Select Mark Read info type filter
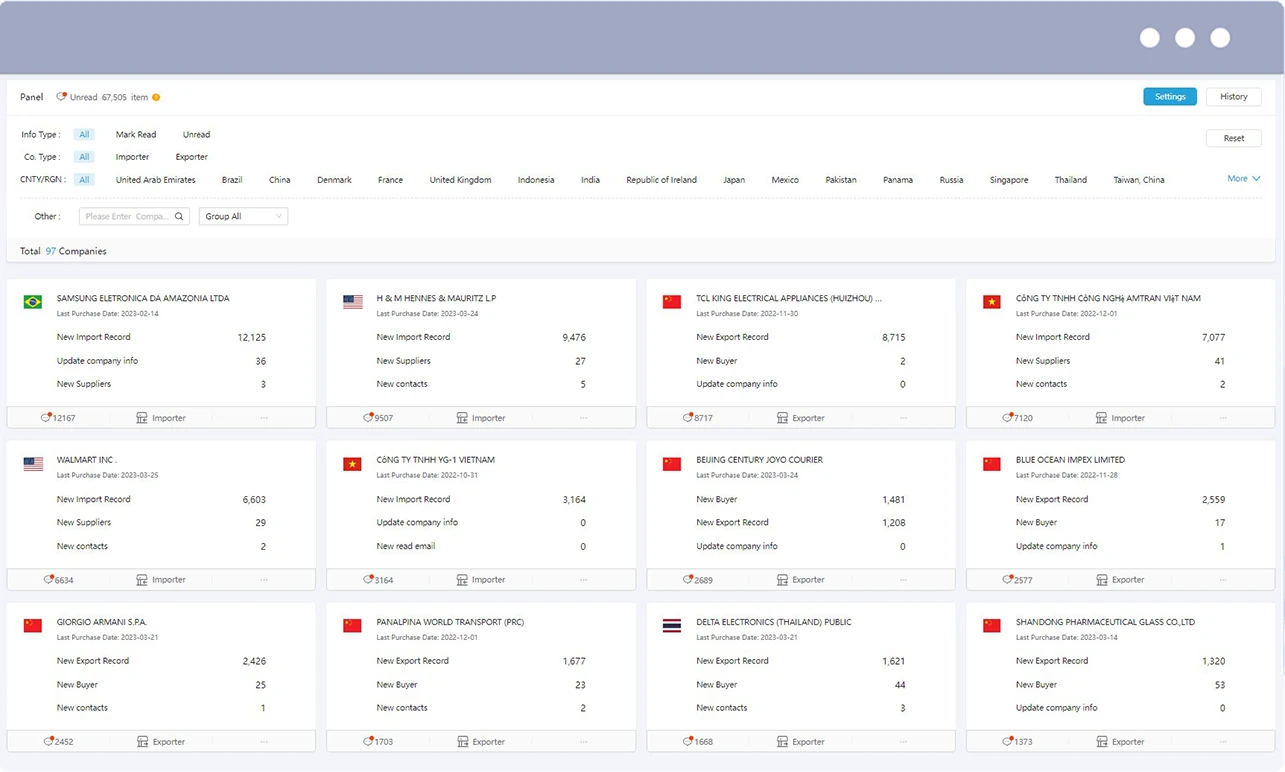Image resolution: width=1285 pixels, height=772 pixels. tap(136, 134)
